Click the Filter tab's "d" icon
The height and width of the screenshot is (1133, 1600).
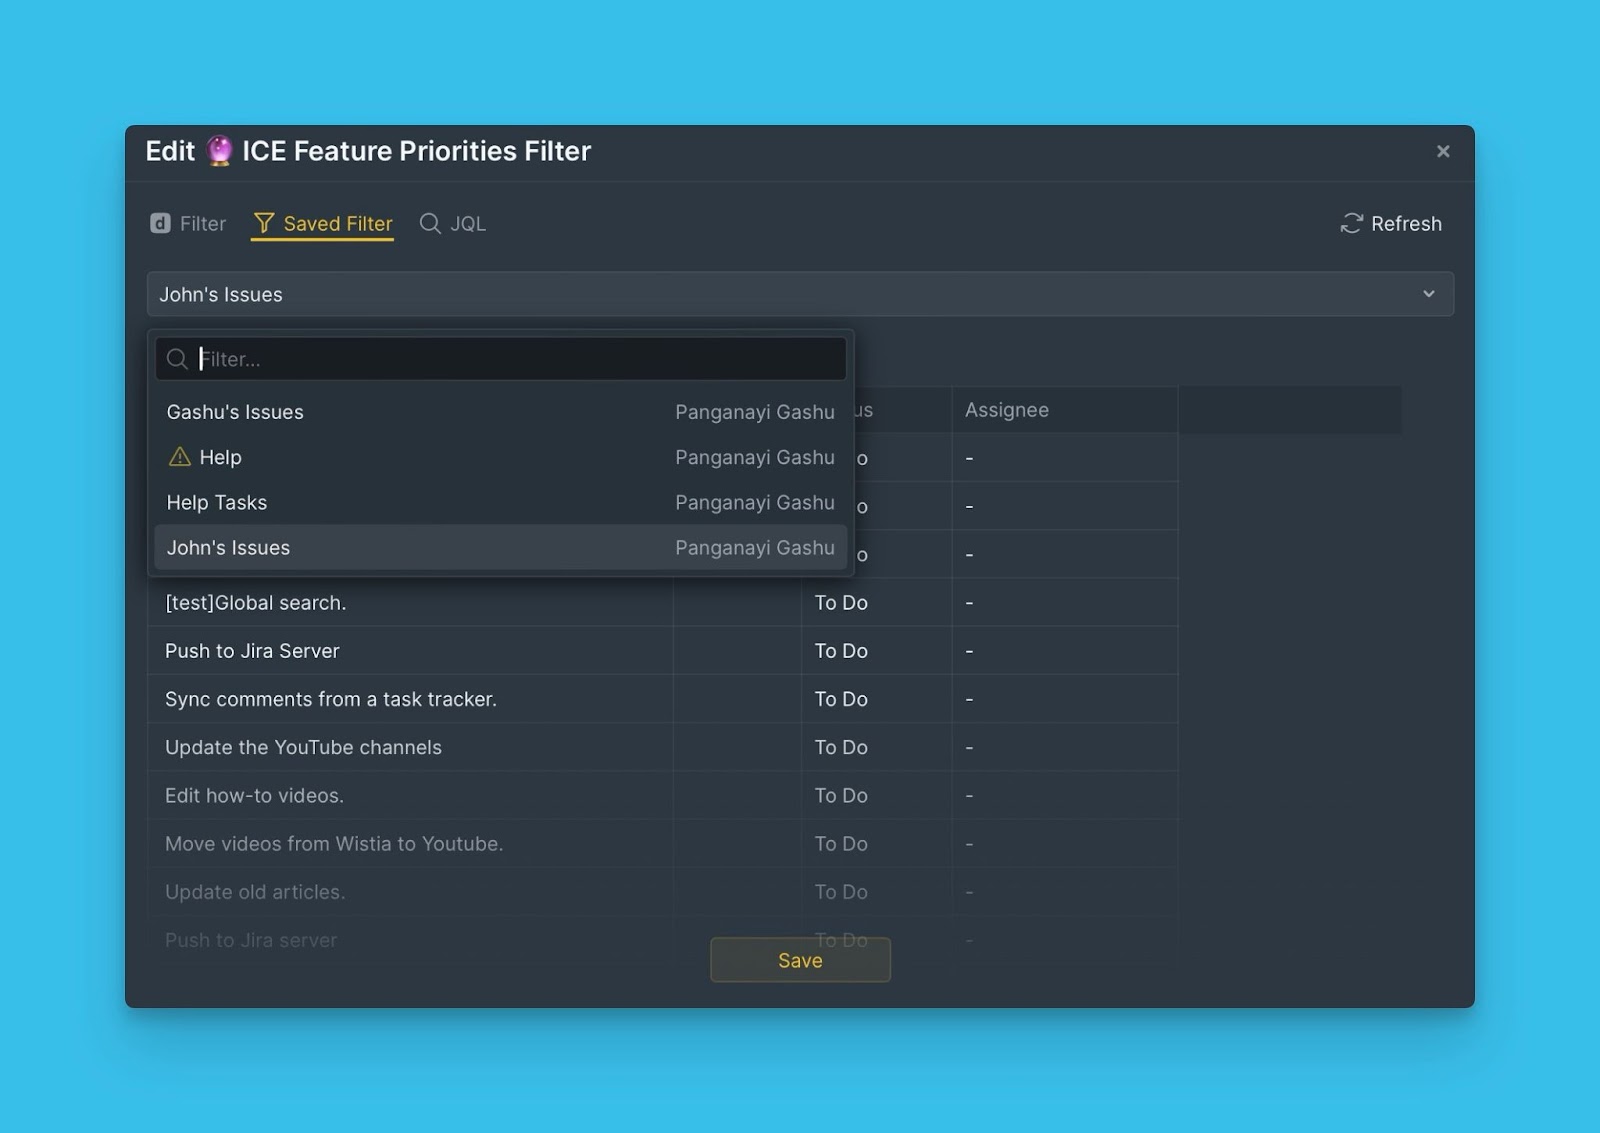click(160, 223)
